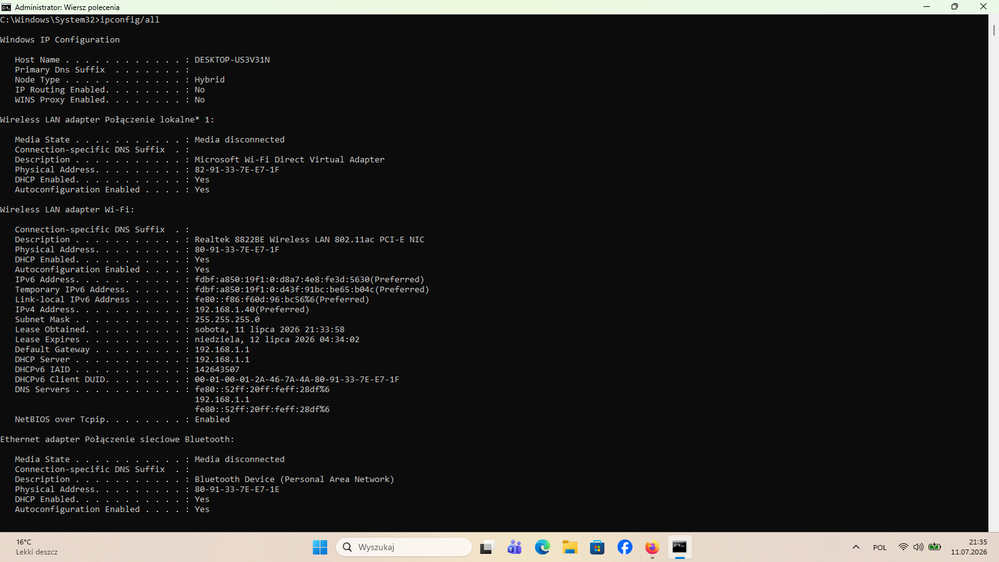
Task: Switch the POL keyboard language indicator
Action: (879, 547)
